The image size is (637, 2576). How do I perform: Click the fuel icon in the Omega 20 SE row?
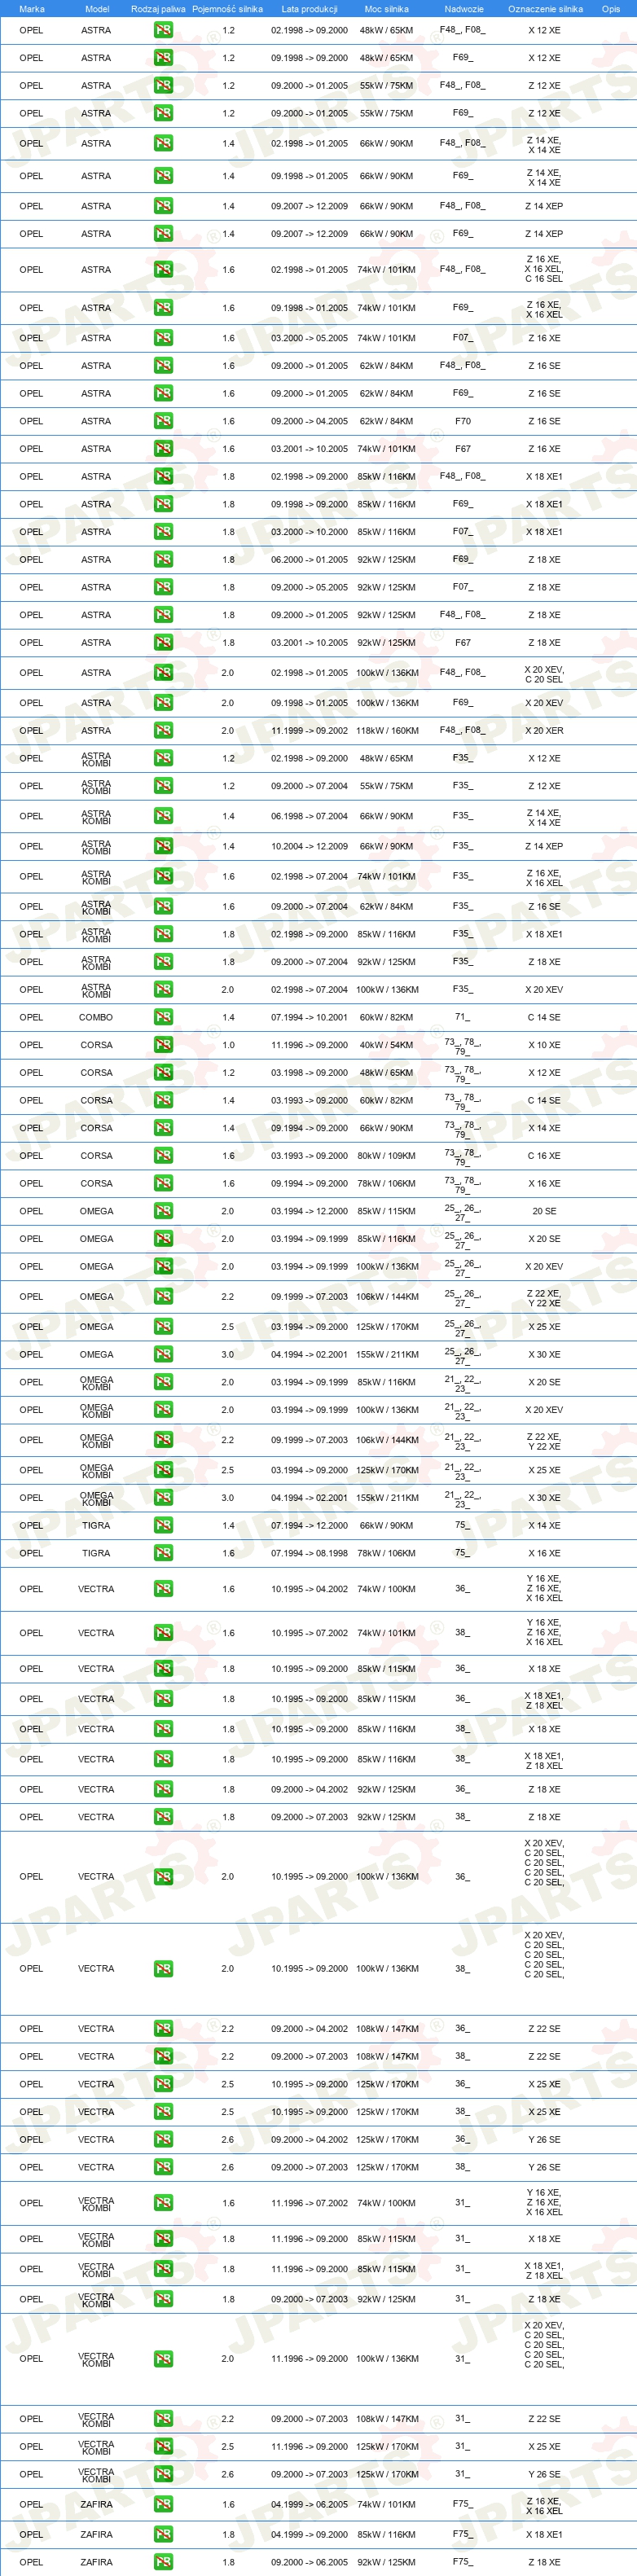pyautogui.click(x=163, y=1211)
